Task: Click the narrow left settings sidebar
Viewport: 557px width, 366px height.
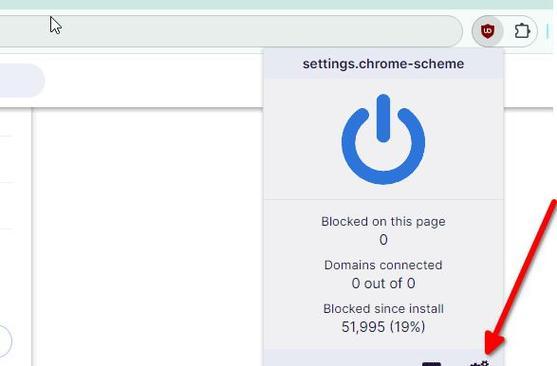Action: [15, 237]
